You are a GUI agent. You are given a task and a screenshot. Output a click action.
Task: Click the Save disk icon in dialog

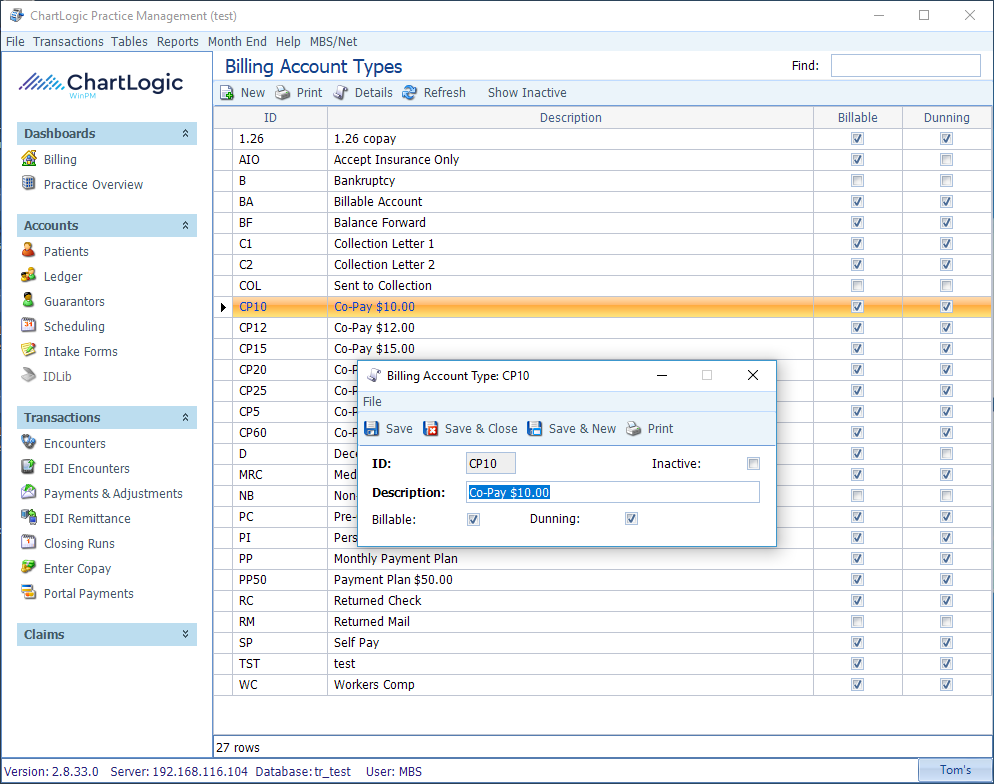click(371, 428)
